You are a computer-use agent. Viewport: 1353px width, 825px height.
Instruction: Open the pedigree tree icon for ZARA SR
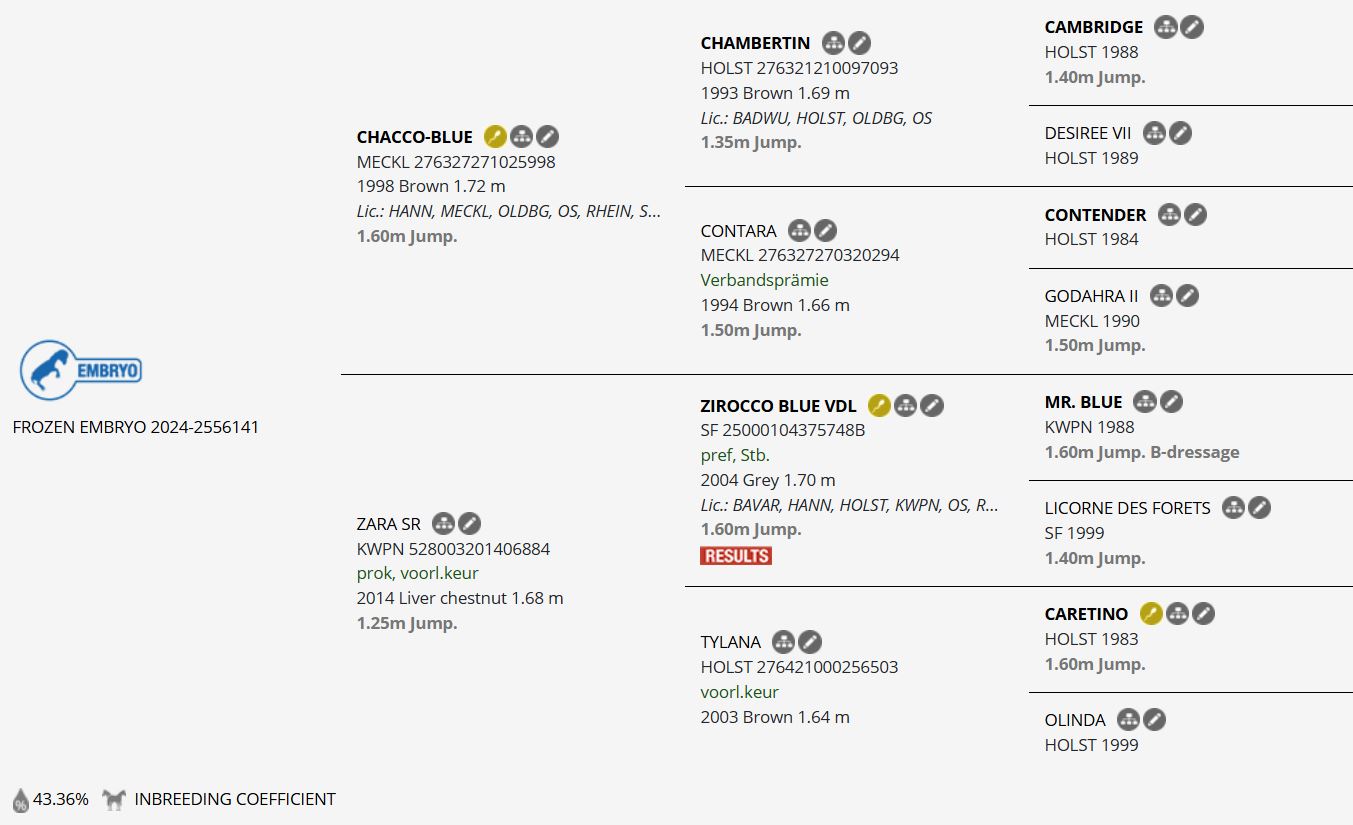(443, 524)
